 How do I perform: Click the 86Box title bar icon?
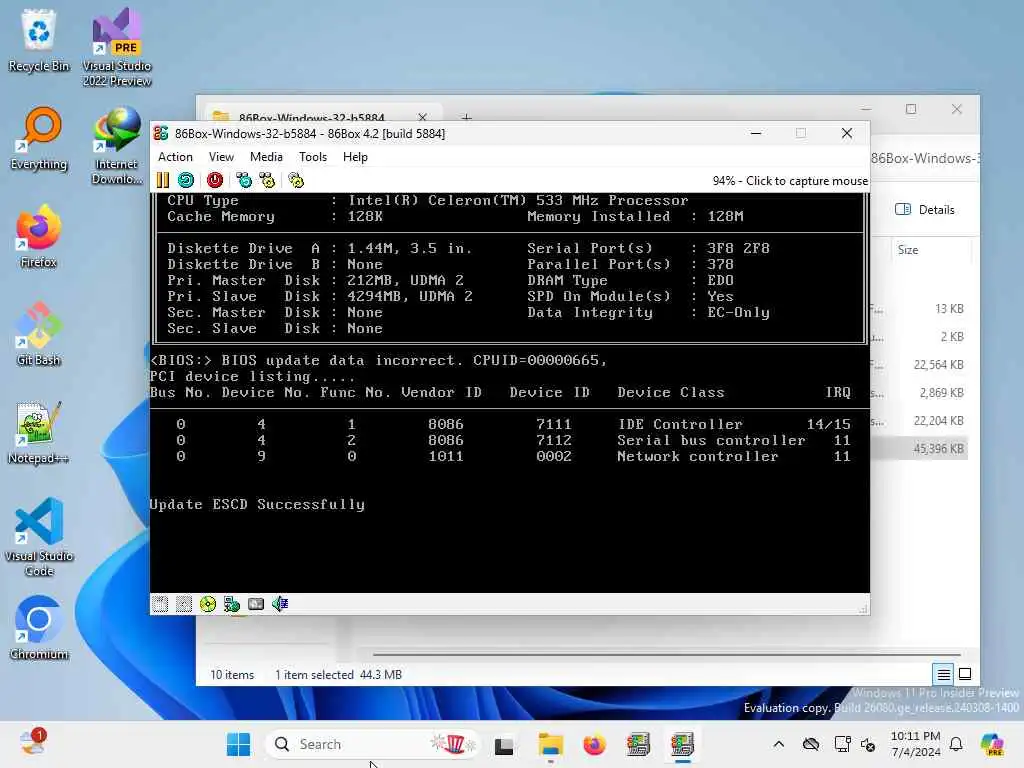[x=161, y=133]
